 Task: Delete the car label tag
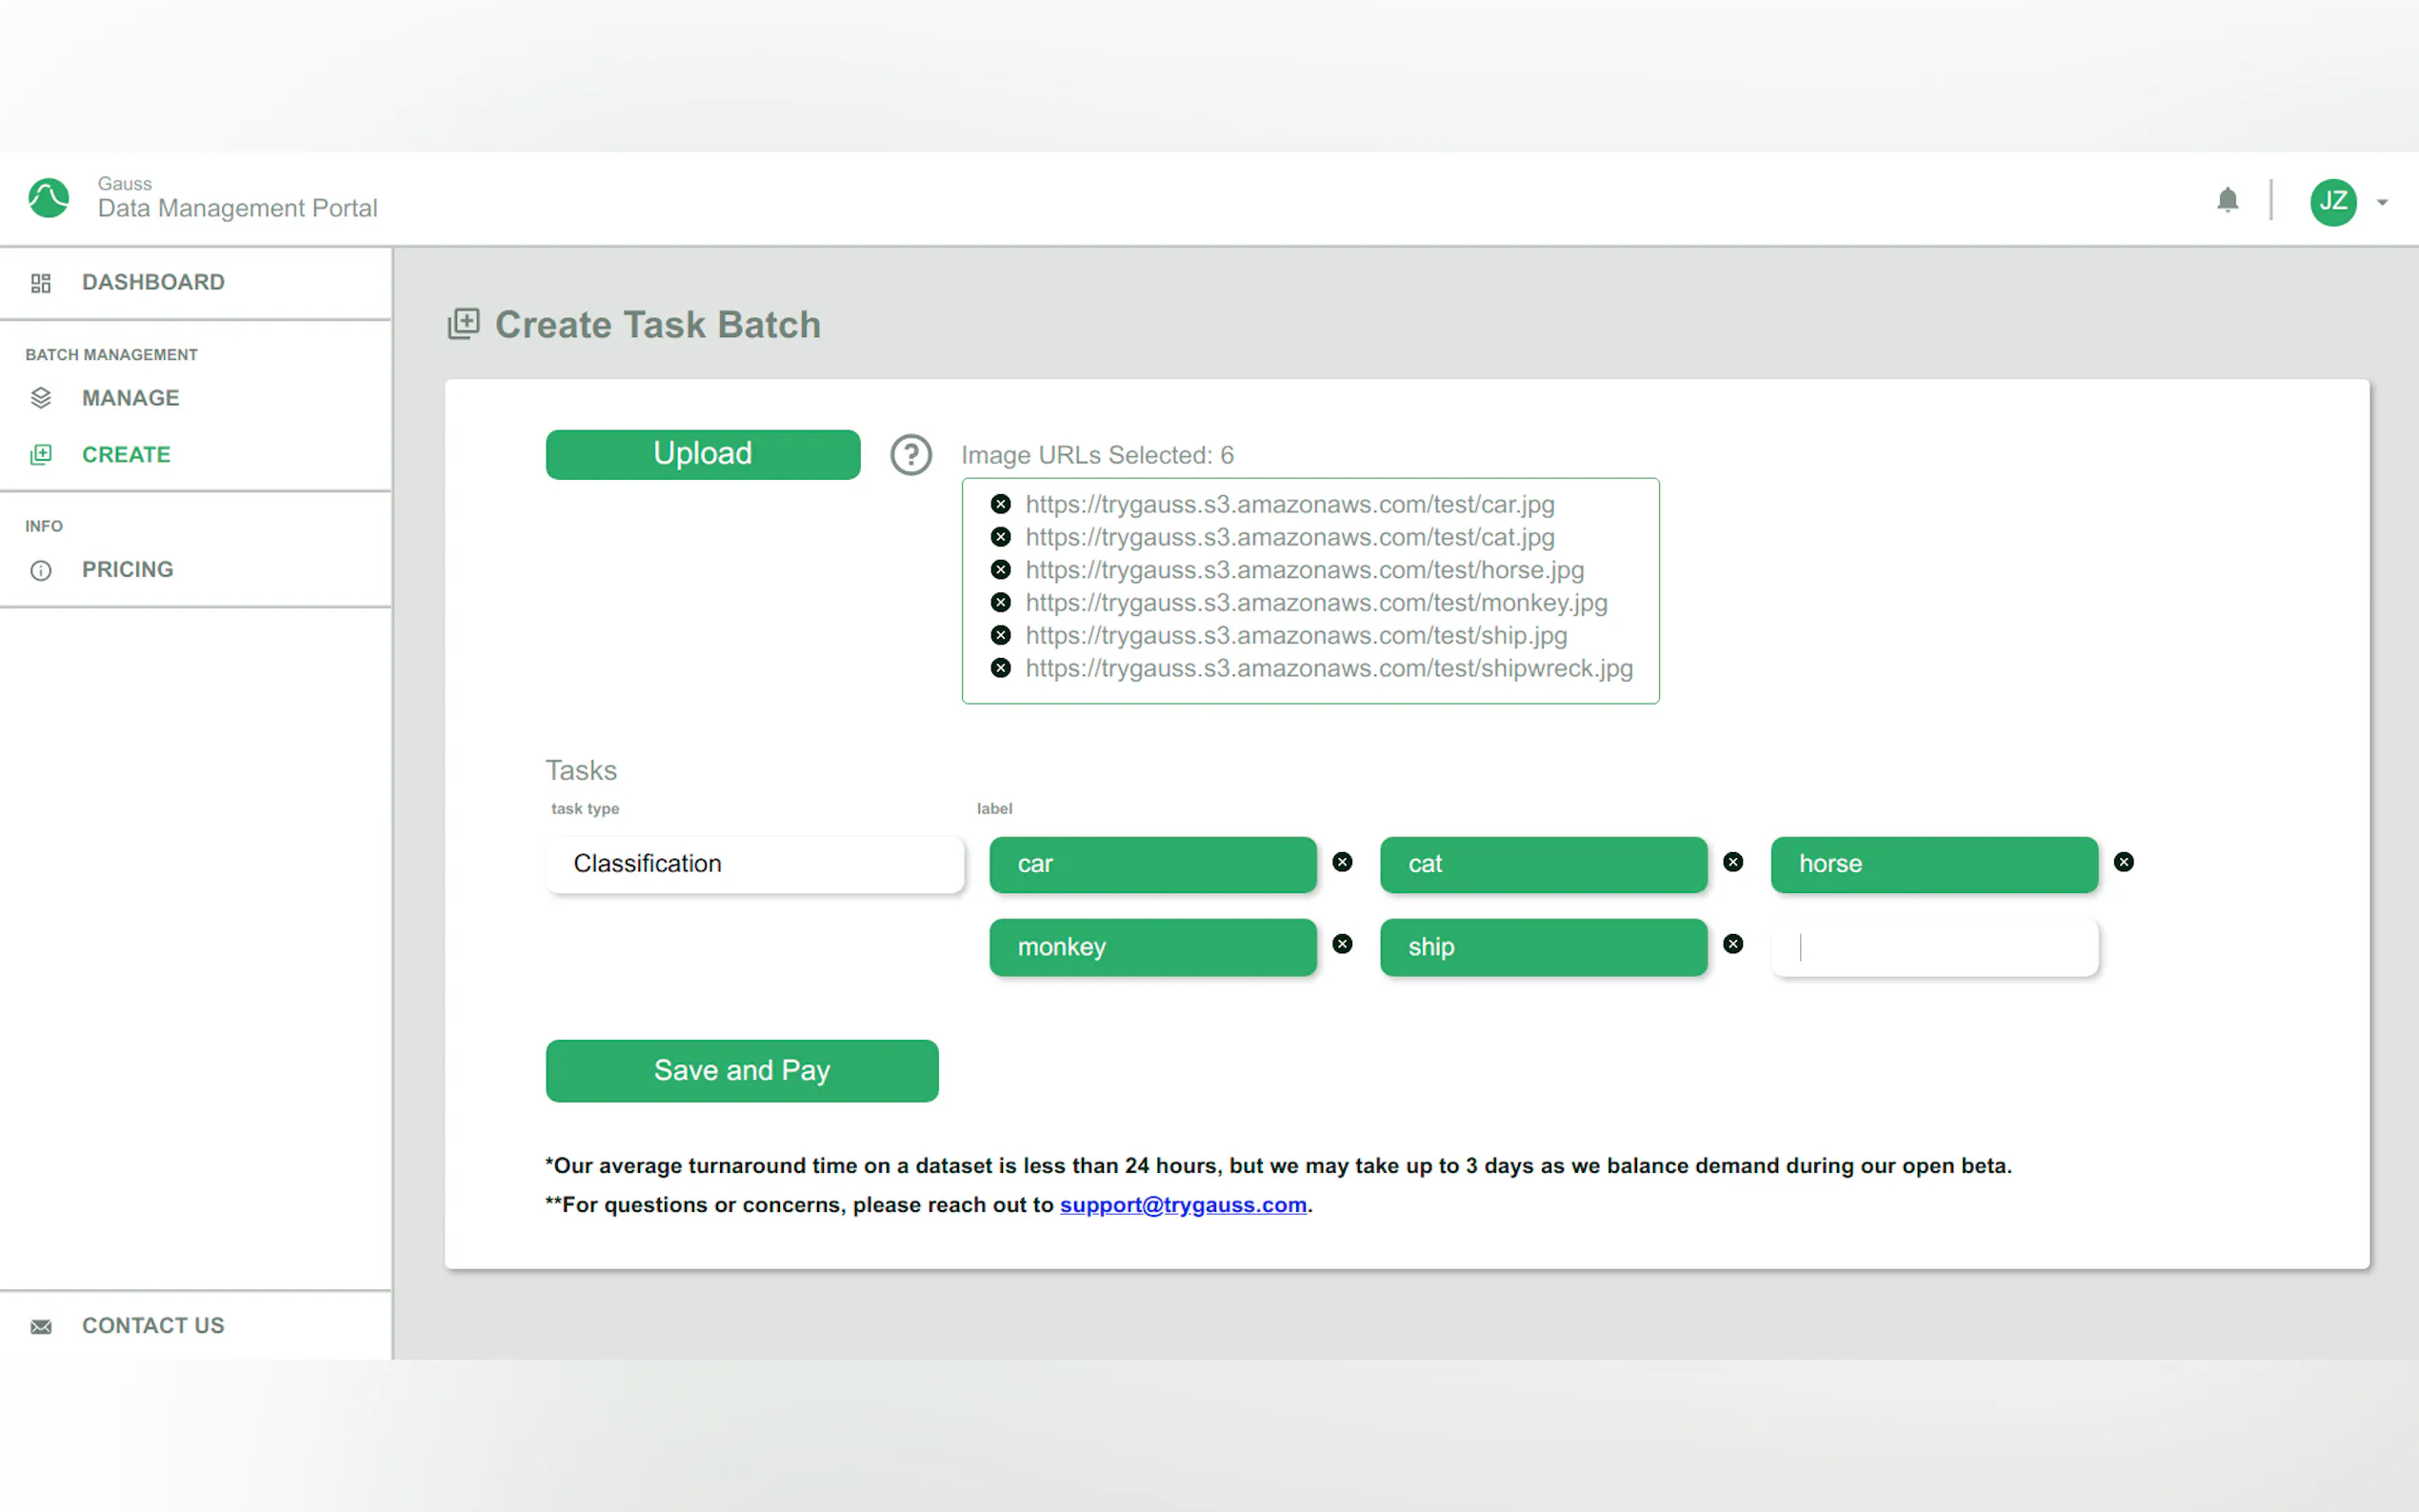coord(1342,862)
